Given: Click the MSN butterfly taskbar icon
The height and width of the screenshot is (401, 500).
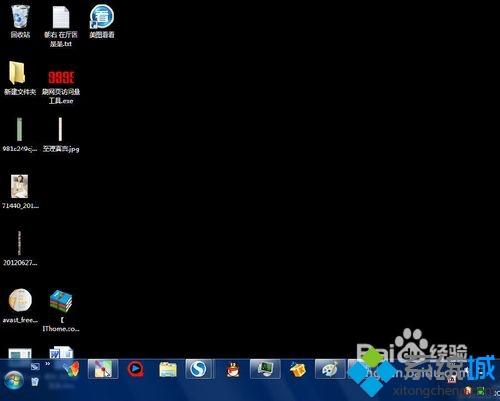Looking at the screenshot, I should [x=72, y=369].
